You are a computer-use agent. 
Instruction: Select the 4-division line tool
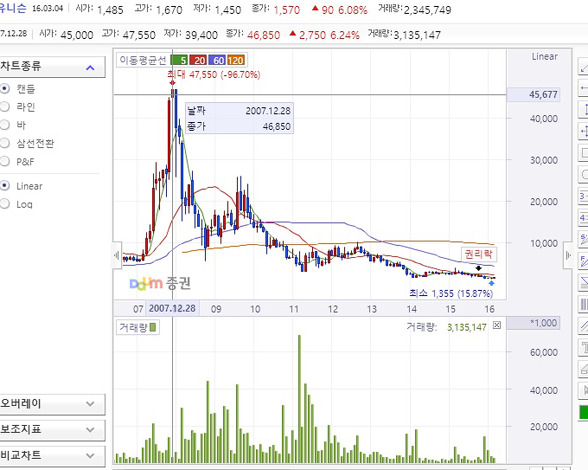584,218
